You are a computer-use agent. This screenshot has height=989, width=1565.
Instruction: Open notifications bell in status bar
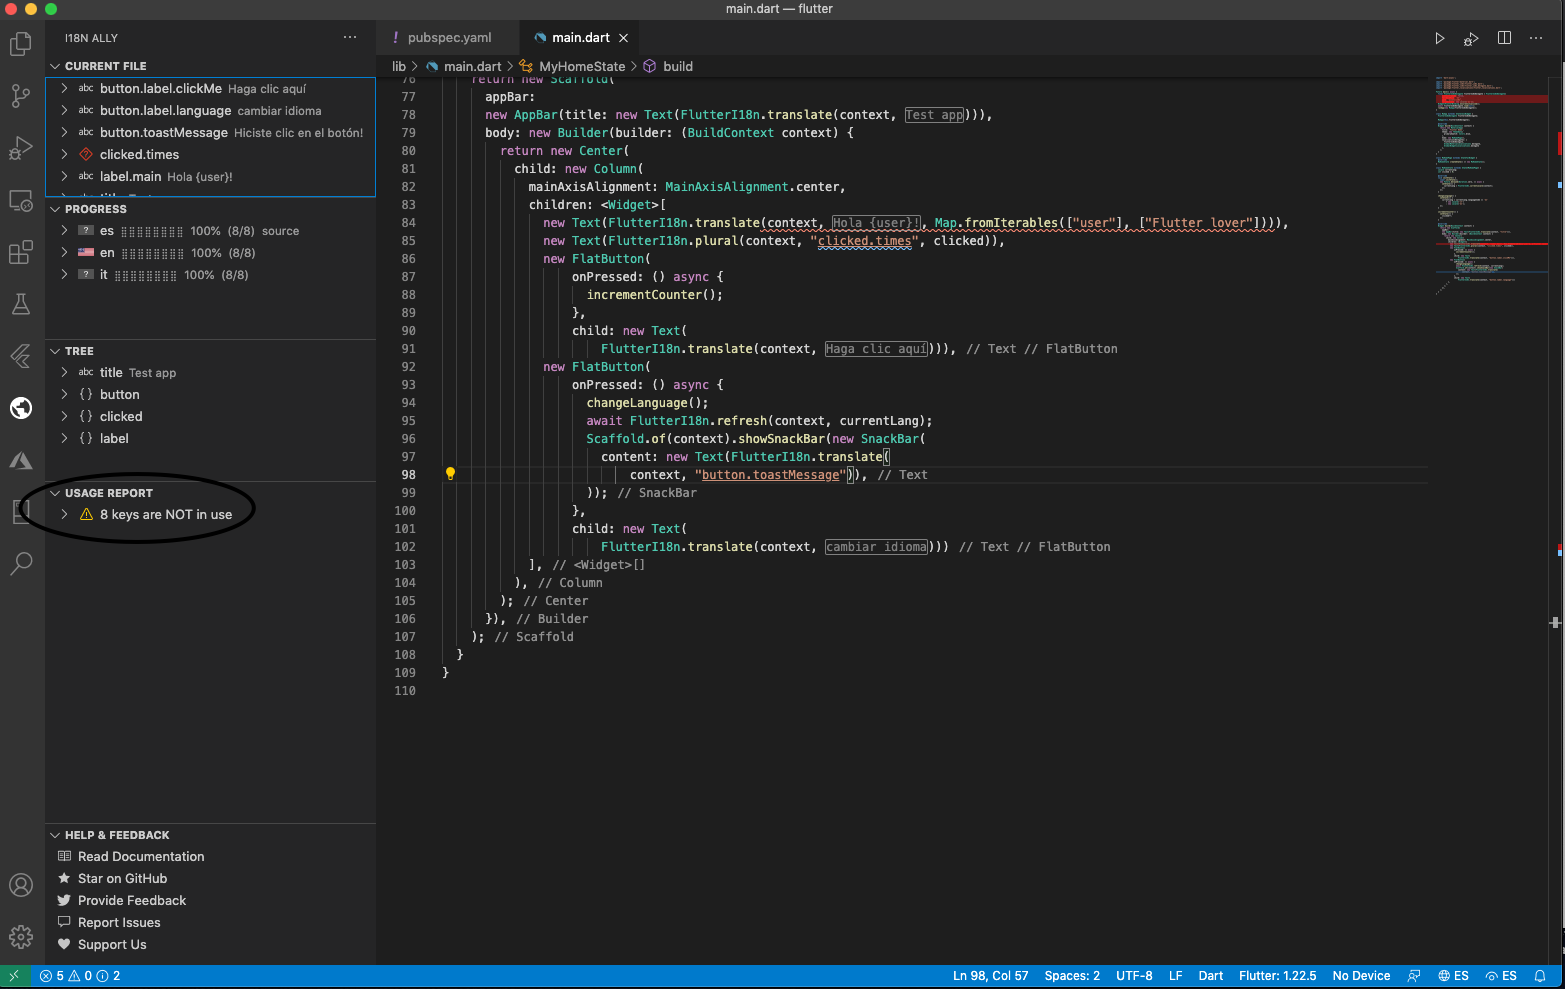(x=1540, y=976)
